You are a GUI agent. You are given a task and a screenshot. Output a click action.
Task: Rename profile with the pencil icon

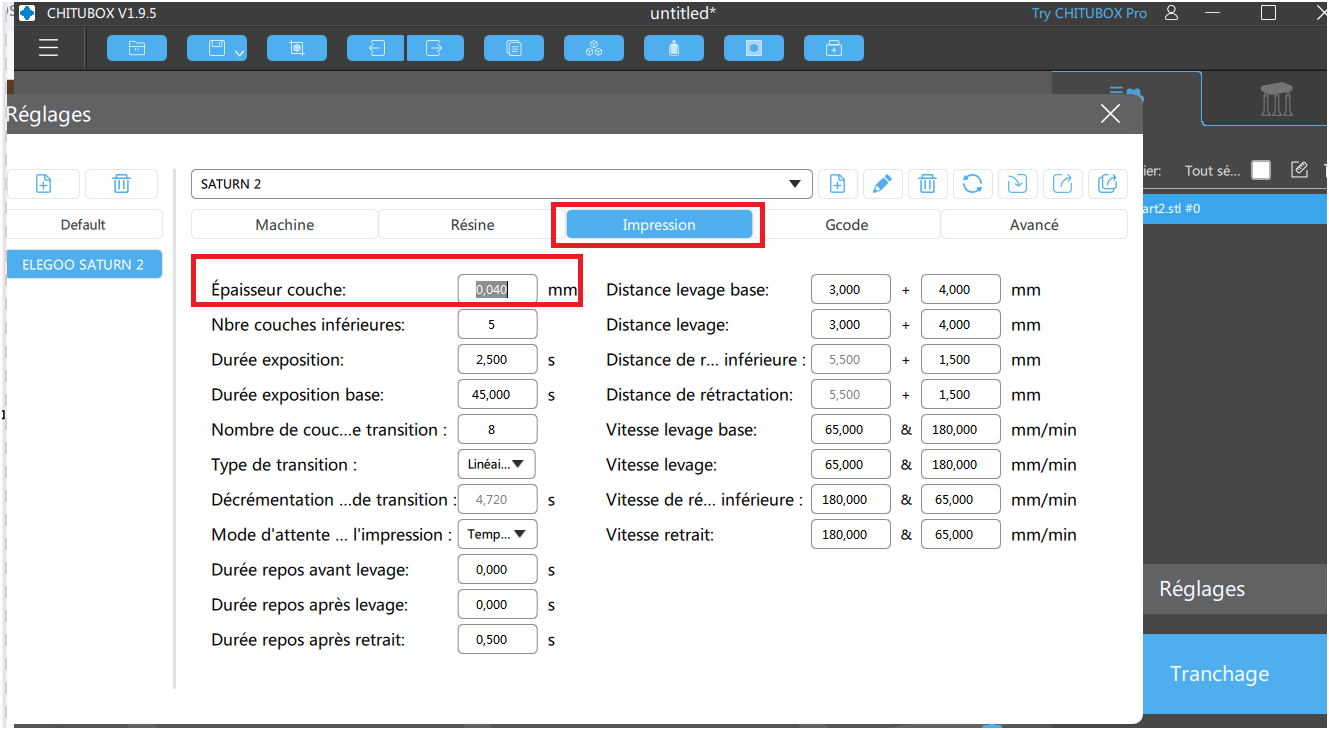click(883, 184)
